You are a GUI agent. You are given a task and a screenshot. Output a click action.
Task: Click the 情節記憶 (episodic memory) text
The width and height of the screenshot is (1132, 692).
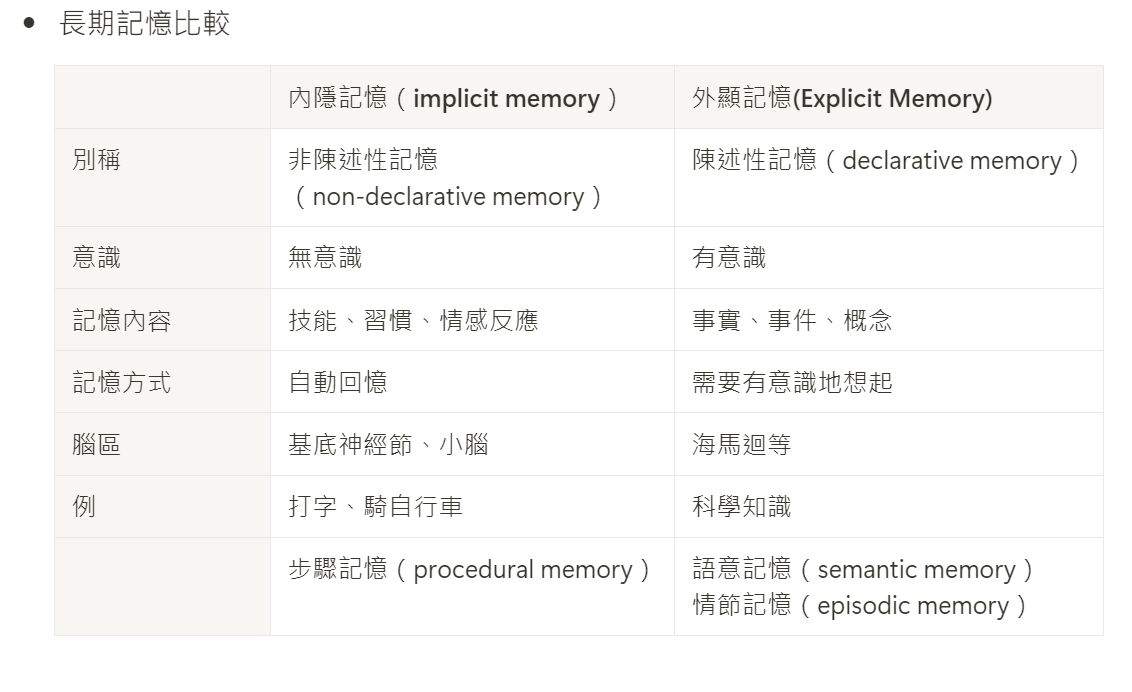click(860, 606)
